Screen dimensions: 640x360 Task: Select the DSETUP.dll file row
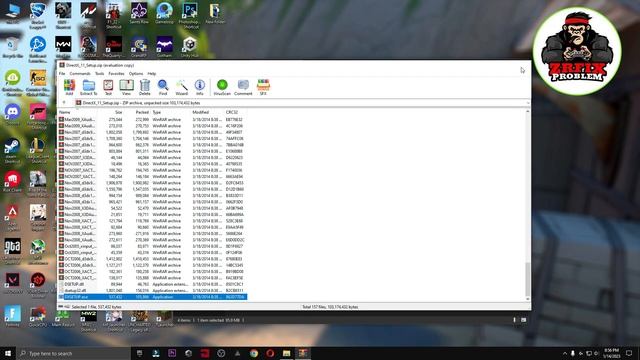click(x=153, y=284)
